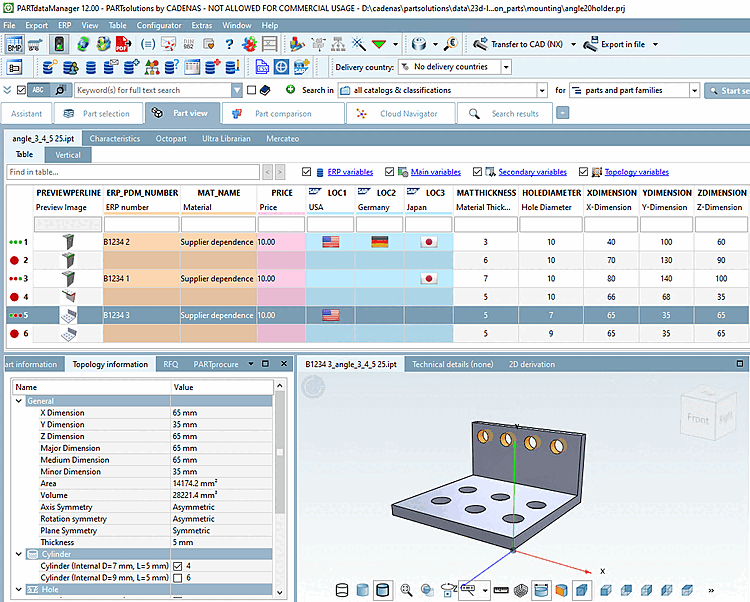The image size is (750, 602).
Task: Click the green filter funnel icon
Action: pos(379,44)
